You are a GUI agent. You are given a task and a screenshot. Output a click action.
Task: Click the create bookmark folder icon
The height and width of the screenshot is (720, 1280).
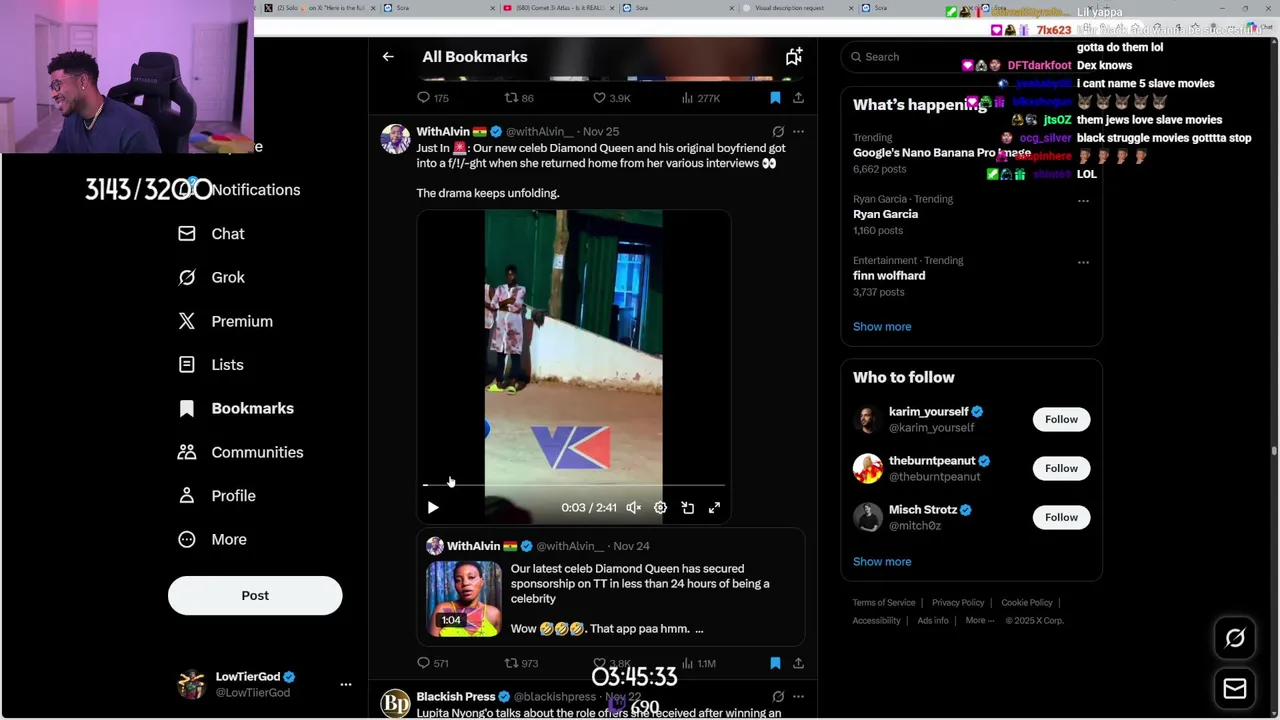tap(793, 57)
